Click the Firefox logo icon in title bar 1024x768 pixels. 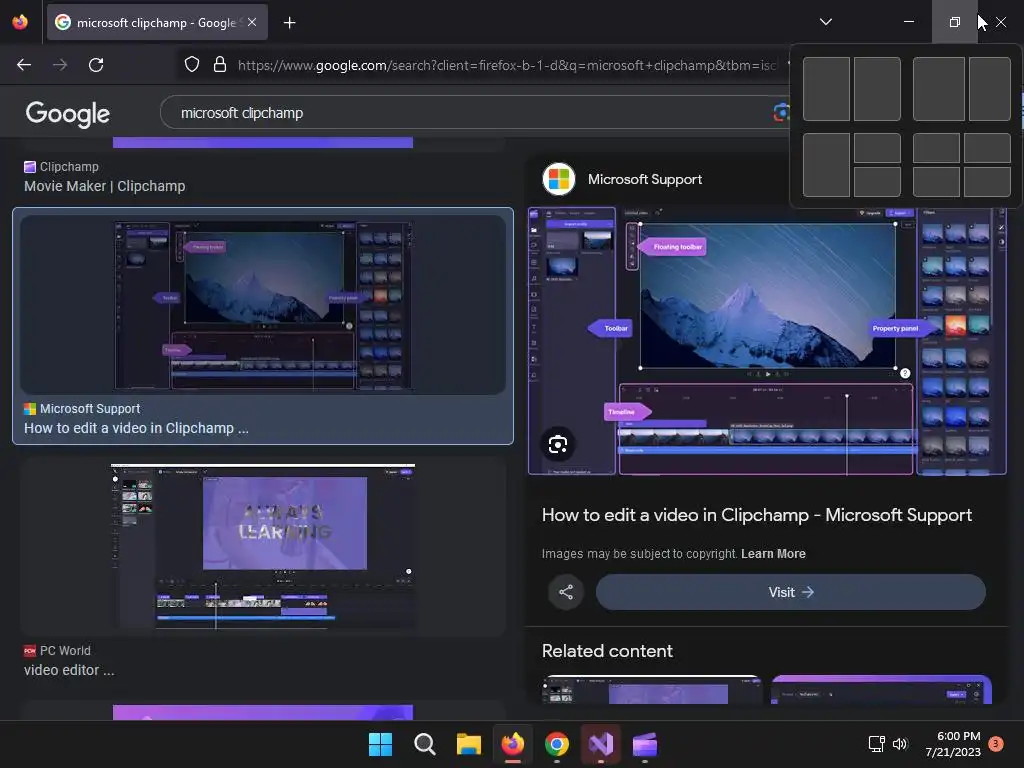coord(20,22)
